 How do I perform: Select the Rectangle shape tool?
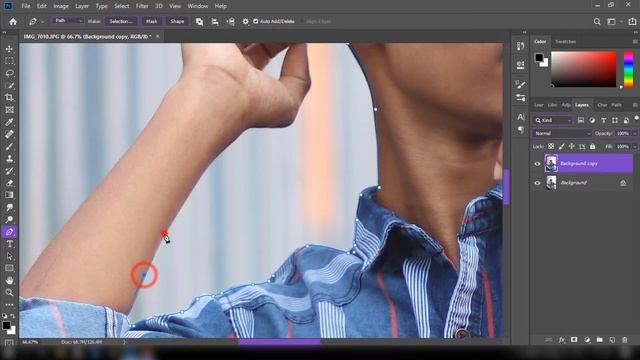tap(9, 268)
